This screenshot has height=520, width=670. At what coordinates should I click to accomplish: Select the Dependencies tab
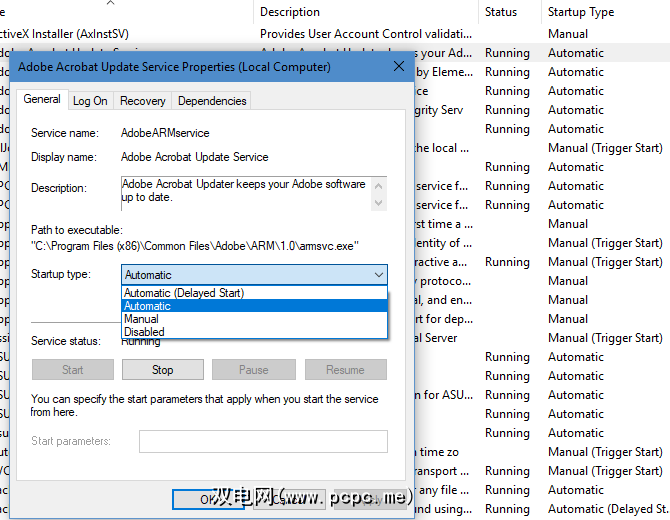[212, 101]
